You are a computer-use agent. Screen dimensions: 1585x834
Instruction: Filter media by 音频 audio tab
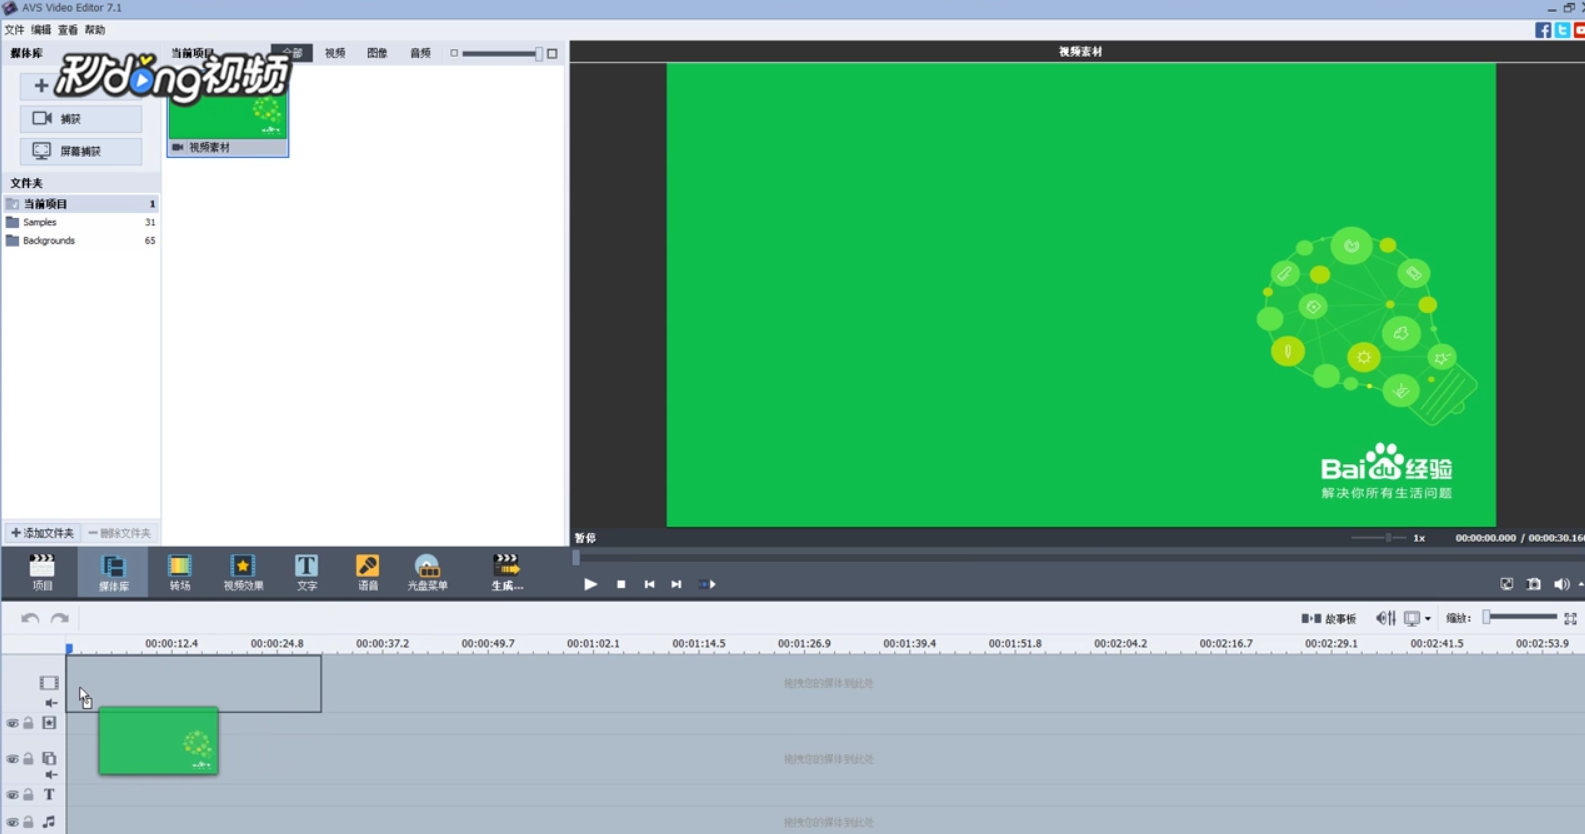[x=420, y=53]
